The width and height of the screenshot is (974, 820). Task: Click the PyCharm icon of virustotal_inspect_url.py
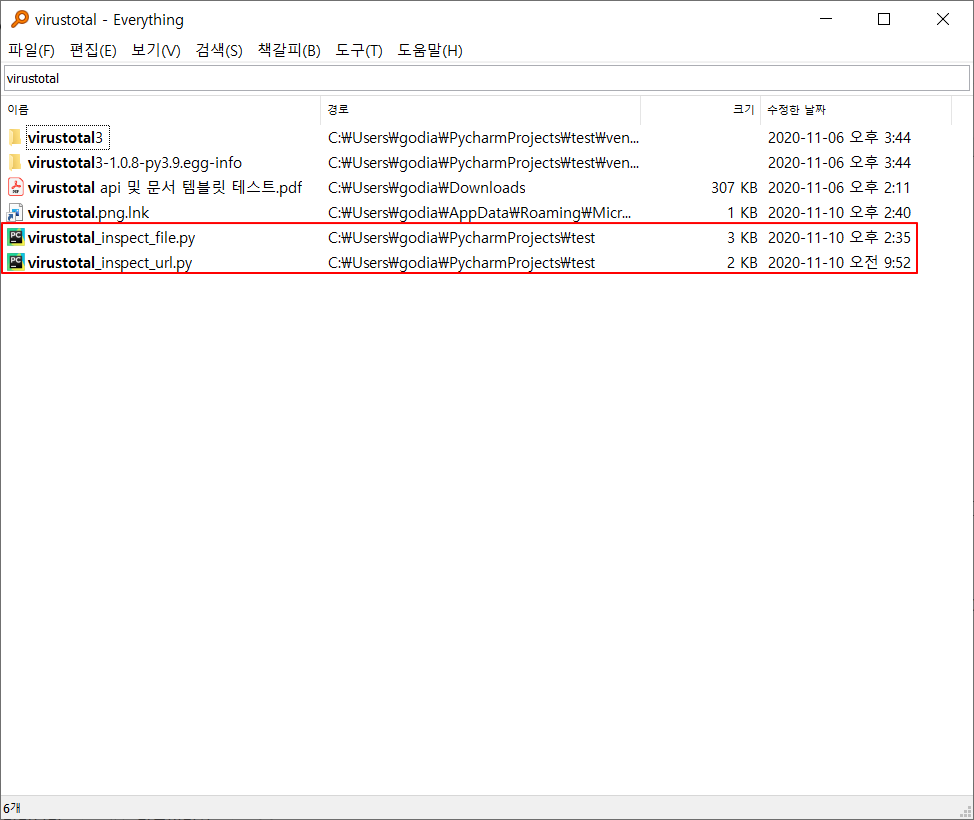16,262
